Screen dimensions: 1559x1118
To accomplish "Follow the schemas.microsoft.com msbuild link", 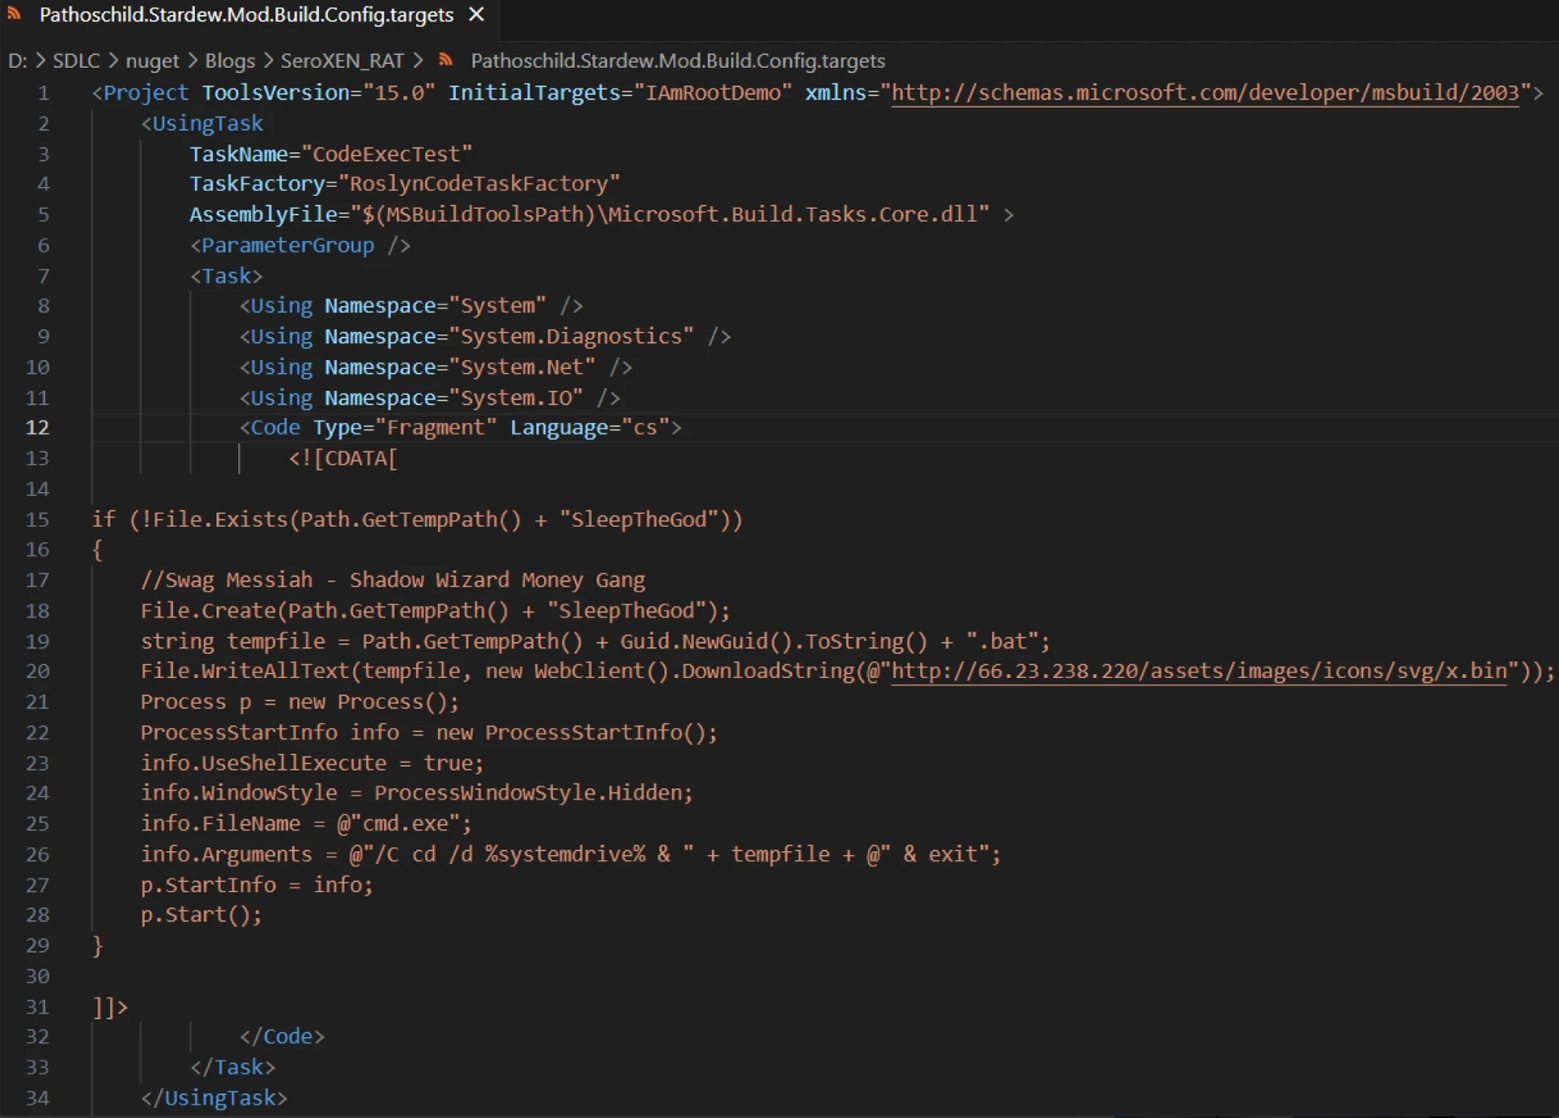I will [1205, 93].
